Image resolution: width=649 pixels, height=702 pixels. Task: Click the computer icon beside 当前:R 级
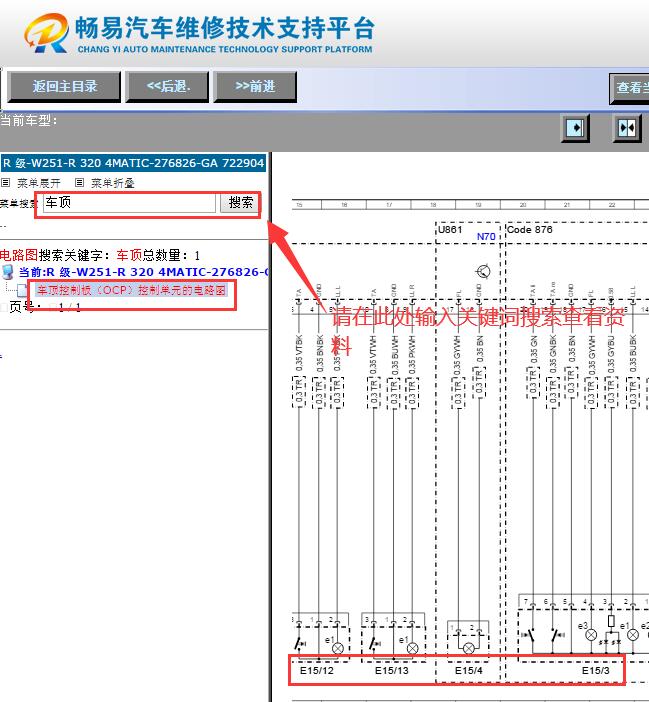[x=8, y=272]
